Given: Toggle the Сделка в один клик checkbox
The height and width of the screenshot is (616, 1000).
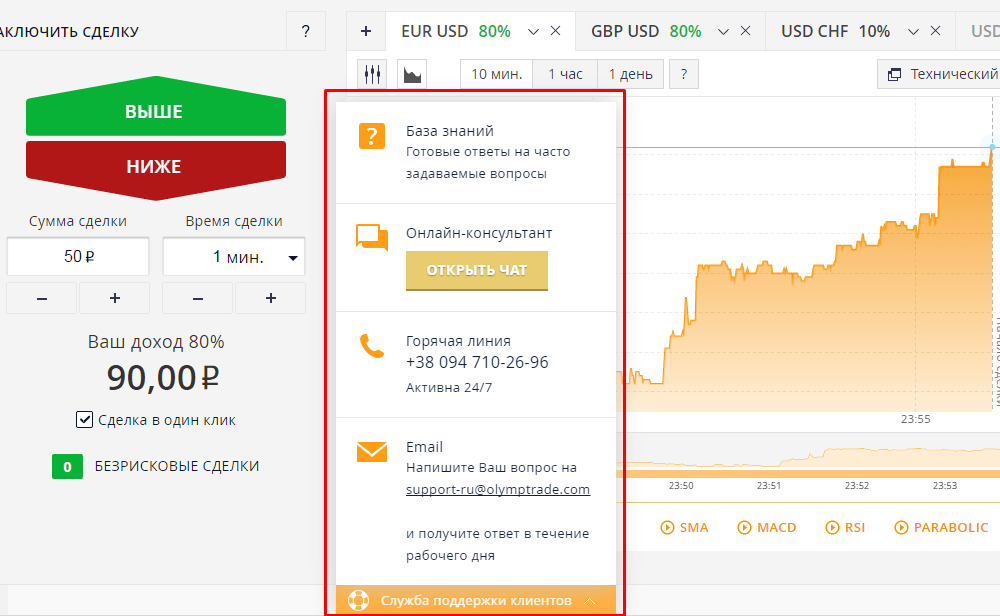Looking at the screenshot, I should 84,420.
